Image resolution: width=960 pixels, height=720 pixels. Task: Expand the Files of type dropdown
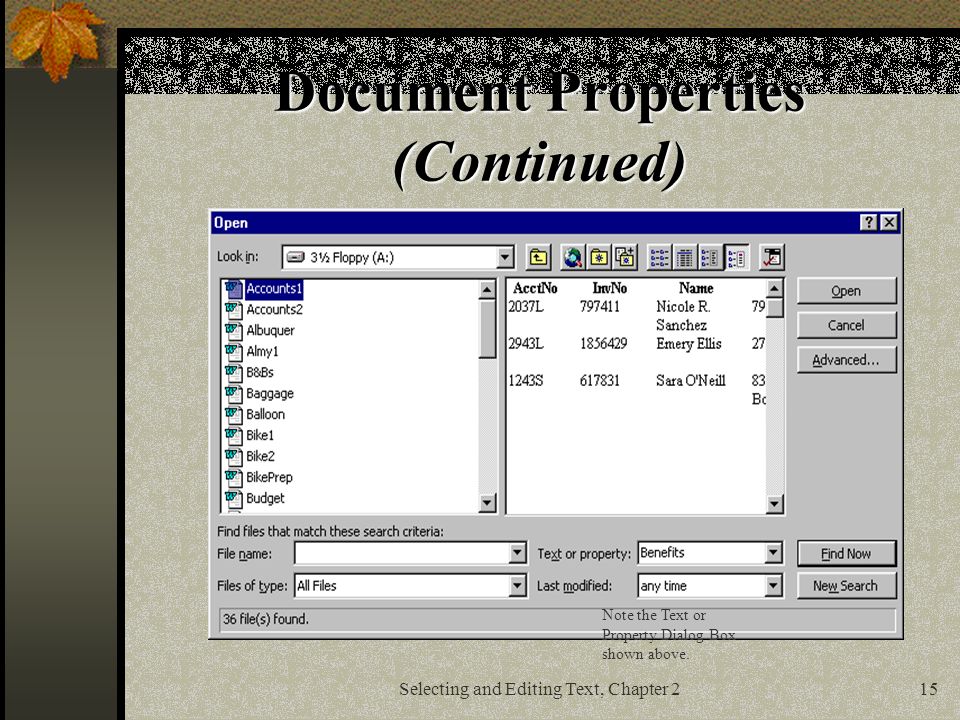[517, 586]
